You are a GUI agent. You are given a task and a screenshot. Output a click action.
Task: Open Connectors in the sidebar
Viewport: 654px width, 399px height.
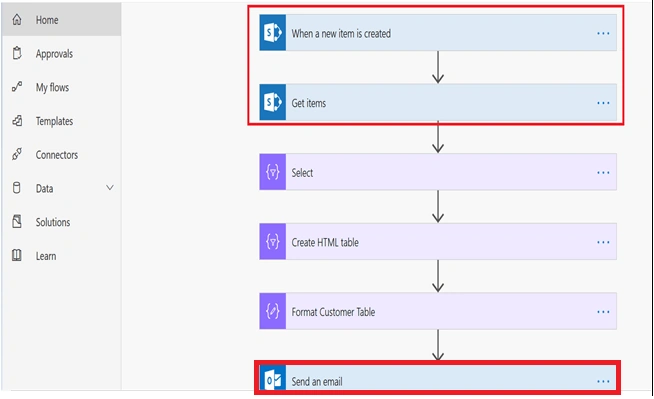tap(62, 155)
